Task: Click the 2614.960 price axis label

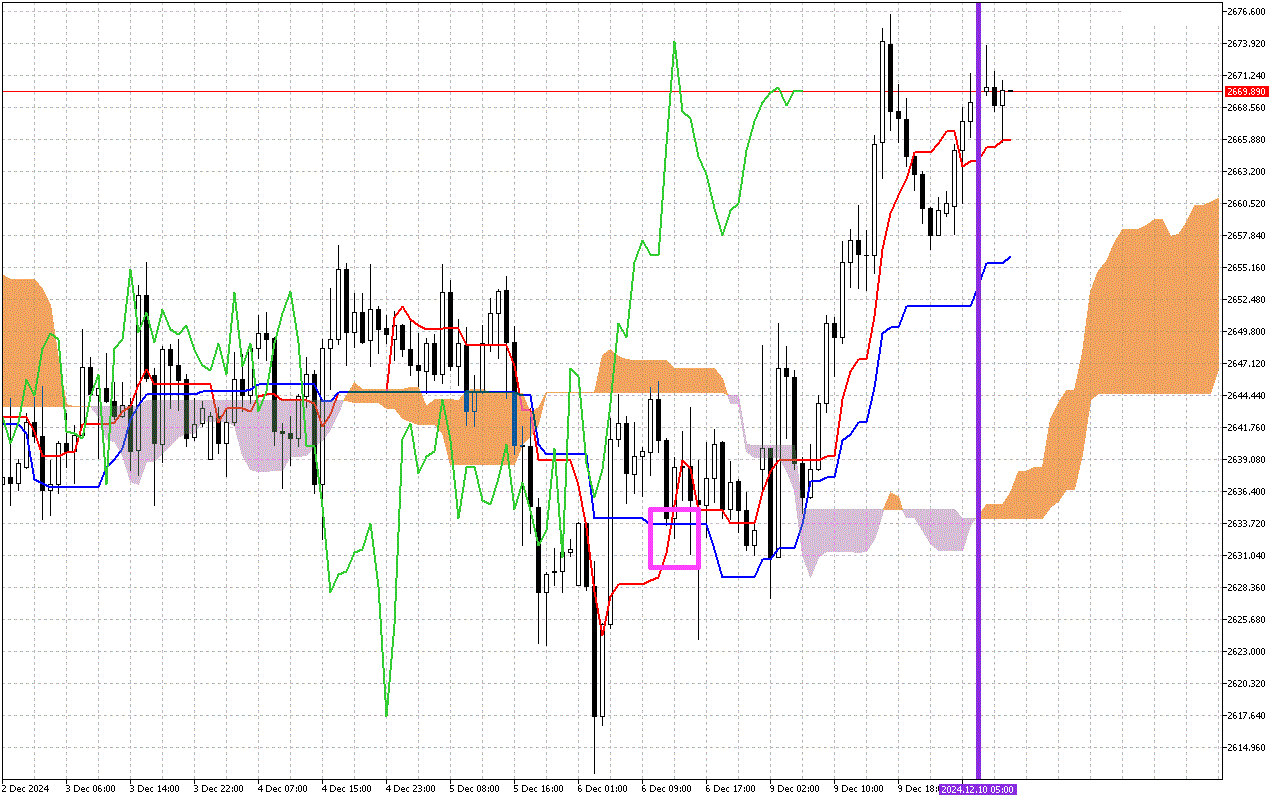Action: pos(1245,748)
